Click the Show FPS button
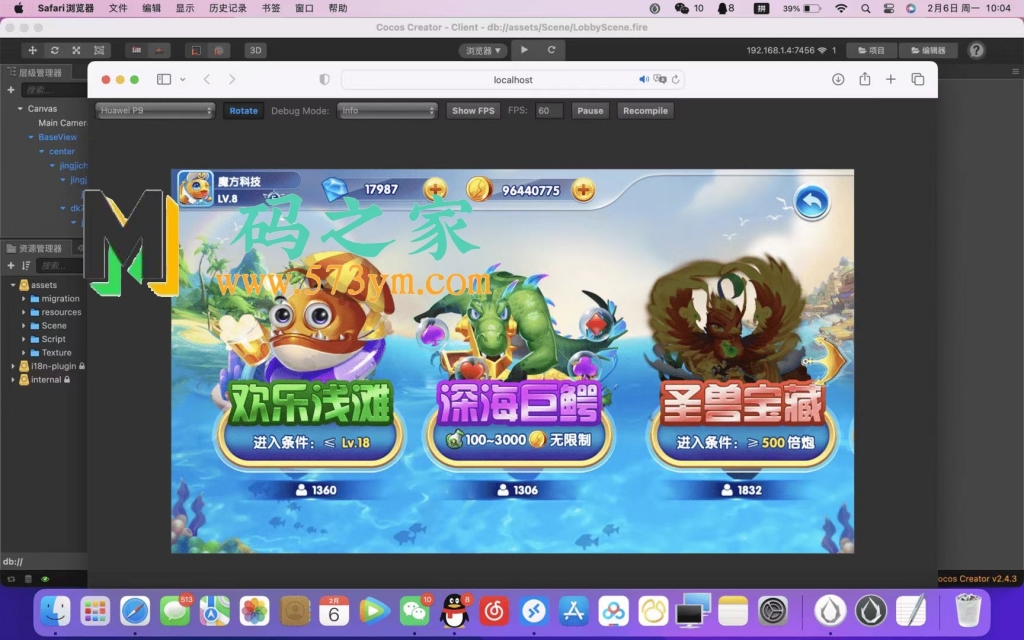Viewport: 1024px width, 640px height. click(473, 110)
